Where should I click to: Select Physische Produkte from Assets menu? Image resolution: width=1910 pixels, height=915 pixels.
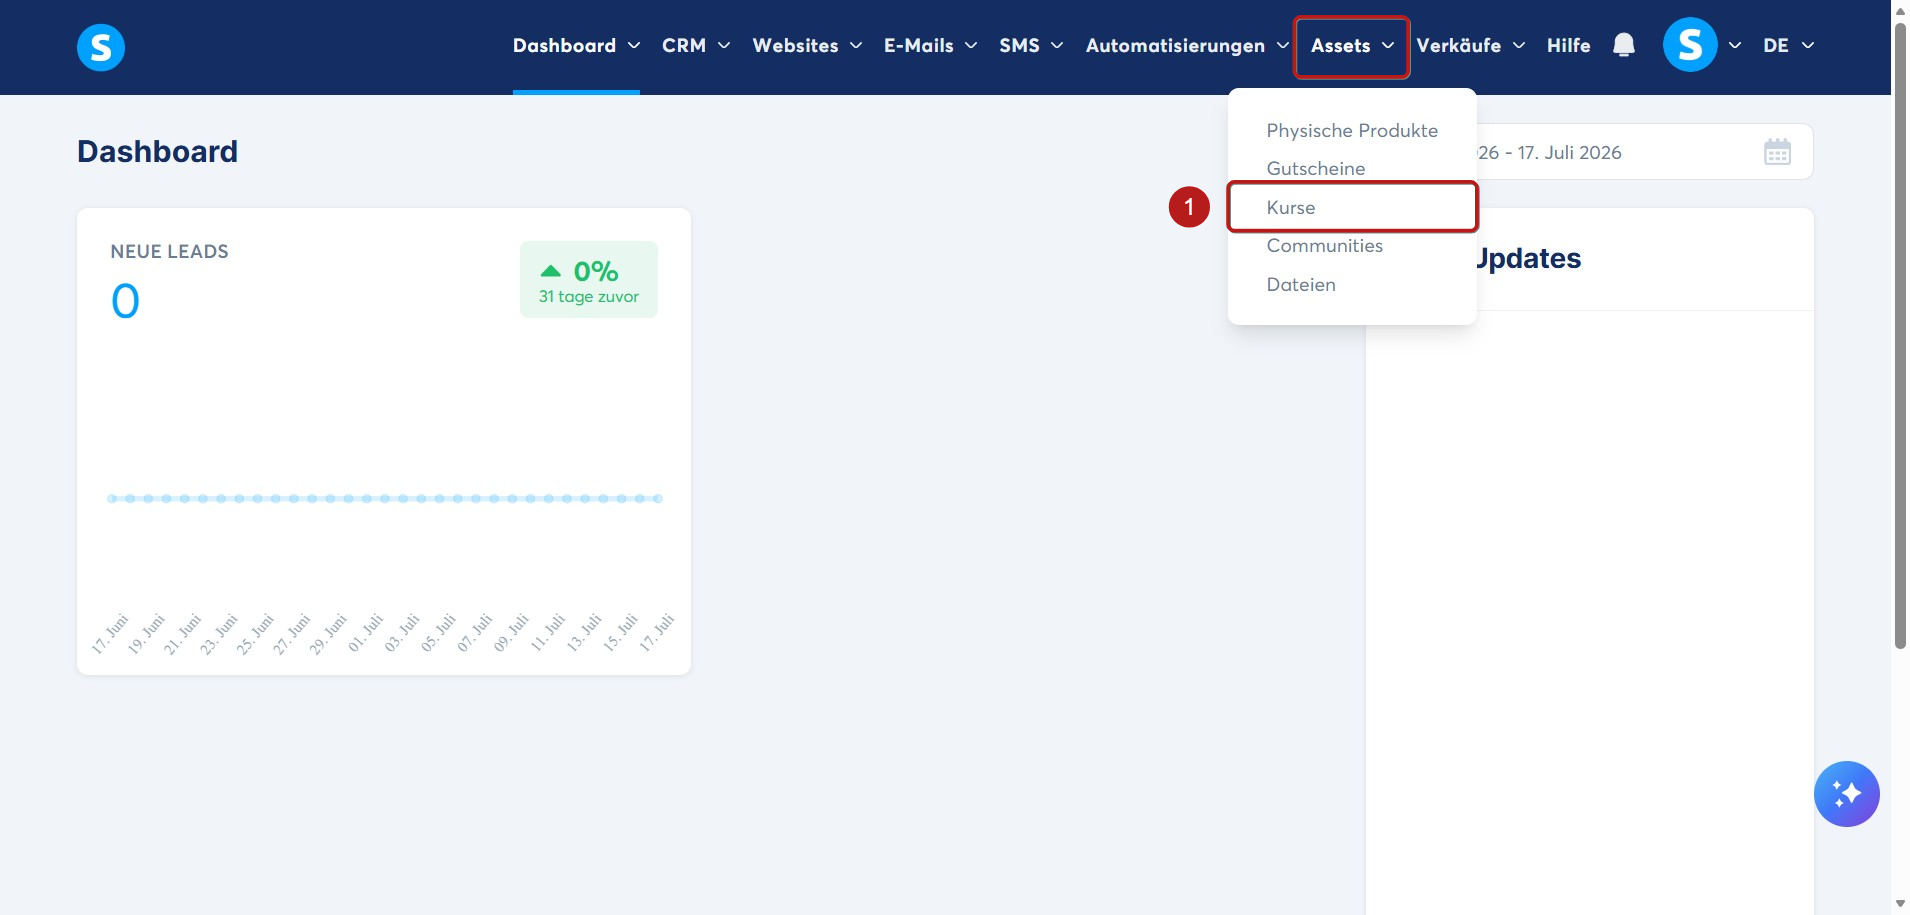click(1352, 130)
